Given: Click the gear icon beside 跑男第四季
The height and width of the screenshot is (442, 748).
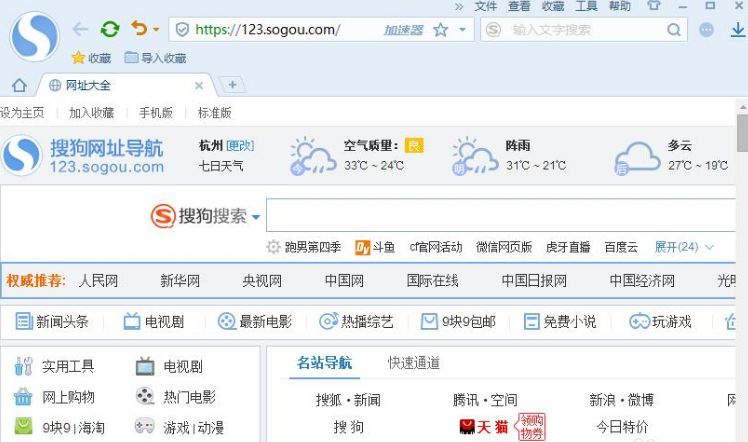Looking at the screenshot, I should click(x=273, y=247).
